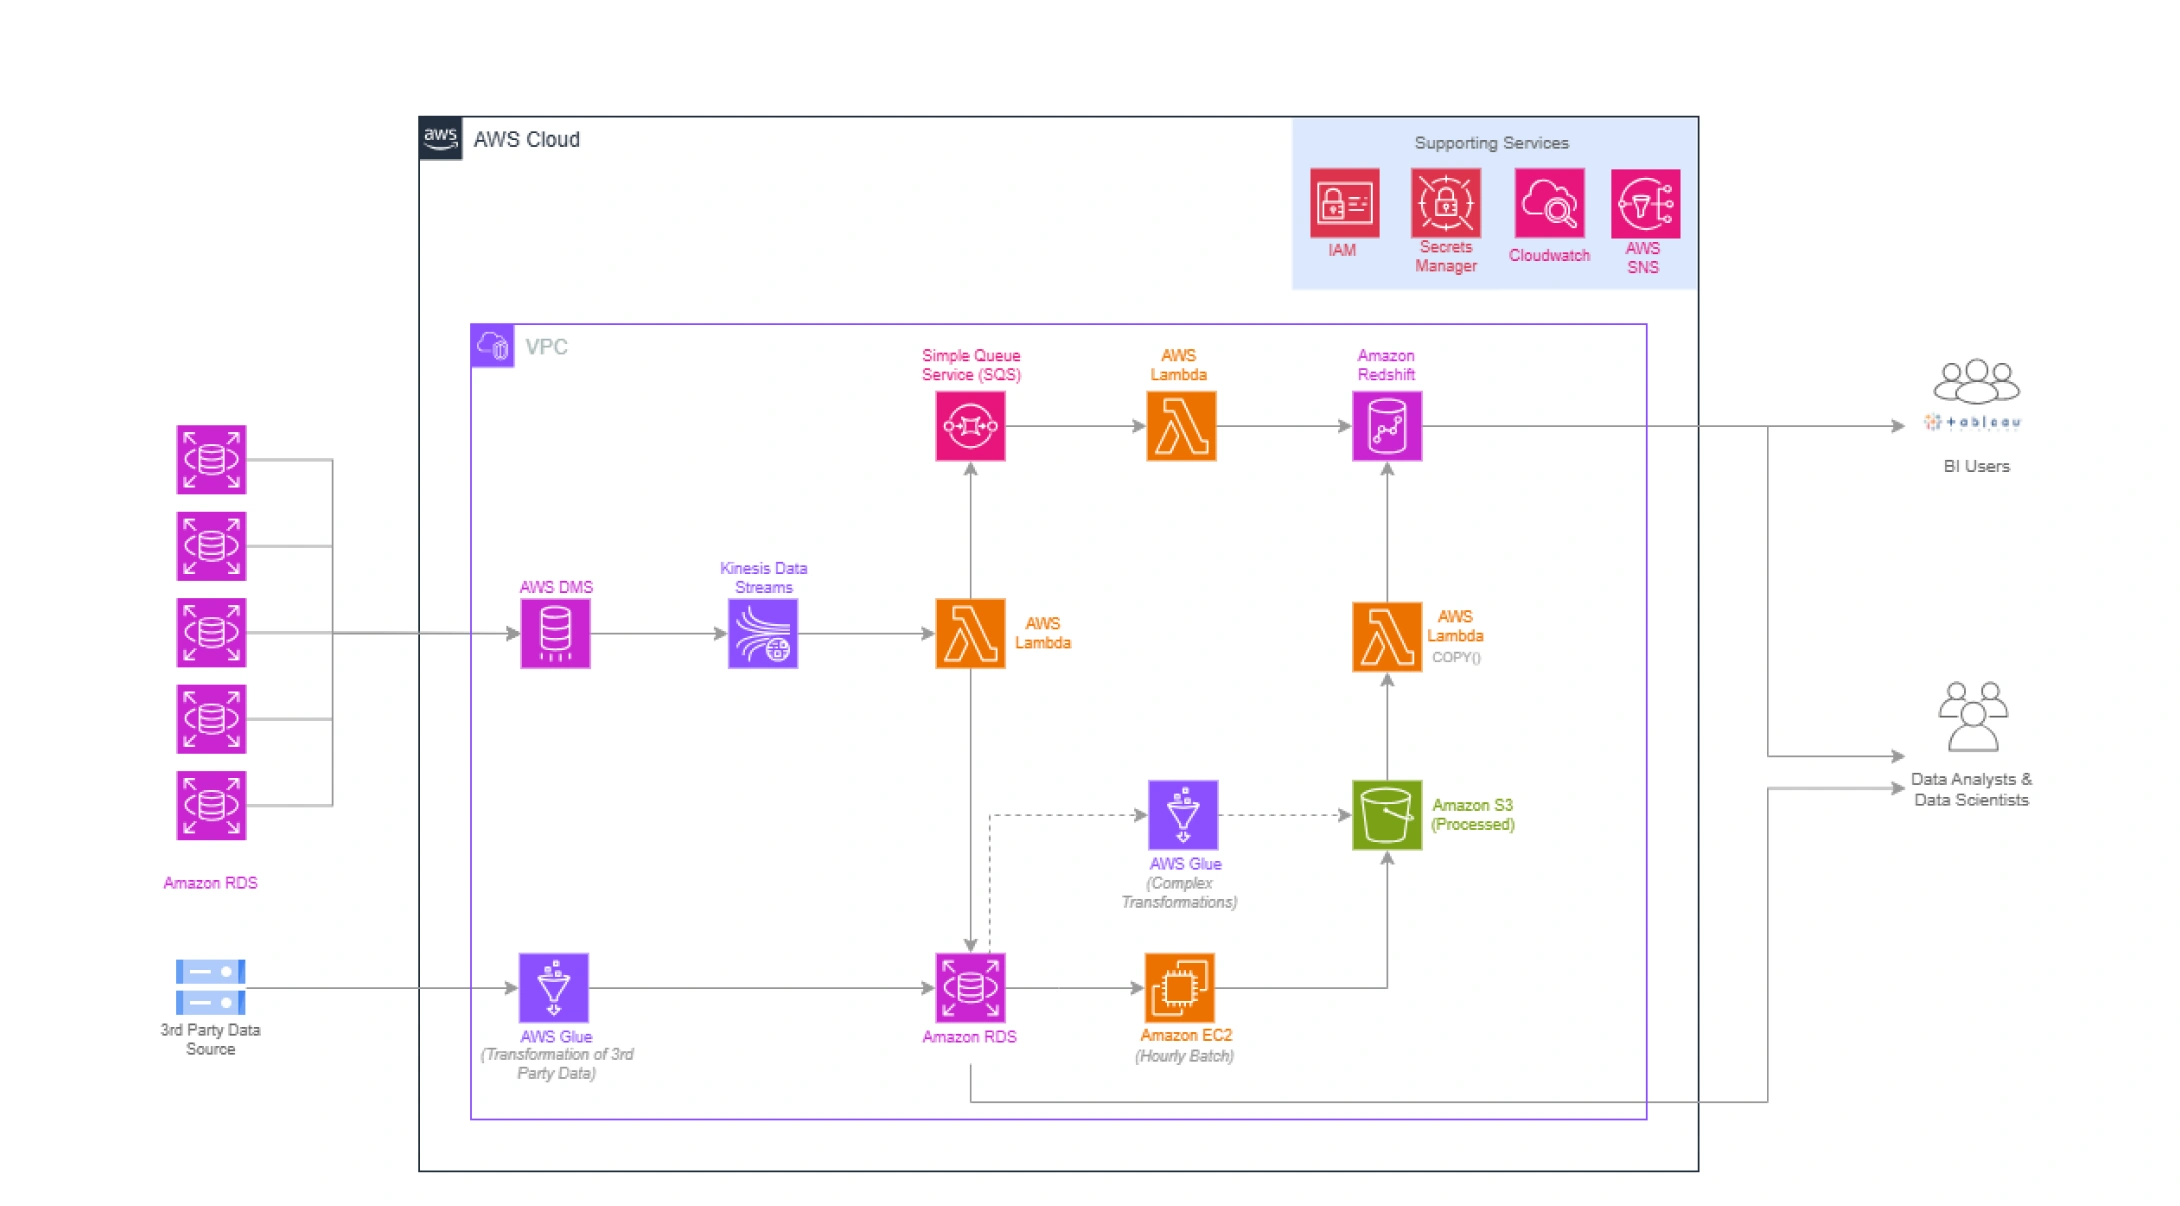2180x1206 pixels.
Task: Select the Amazon RDS icon inside VPC
Action: [969, 988]
